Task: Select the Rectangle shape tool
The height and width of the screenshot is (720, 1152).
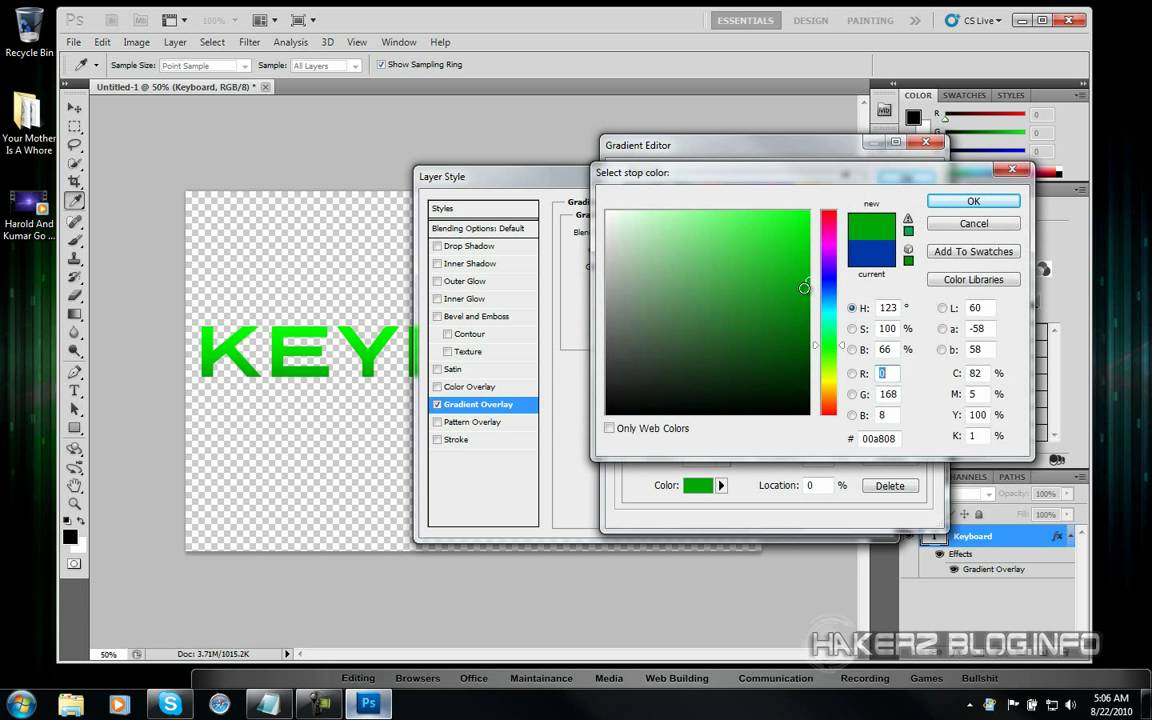Action: pos(74,428)
